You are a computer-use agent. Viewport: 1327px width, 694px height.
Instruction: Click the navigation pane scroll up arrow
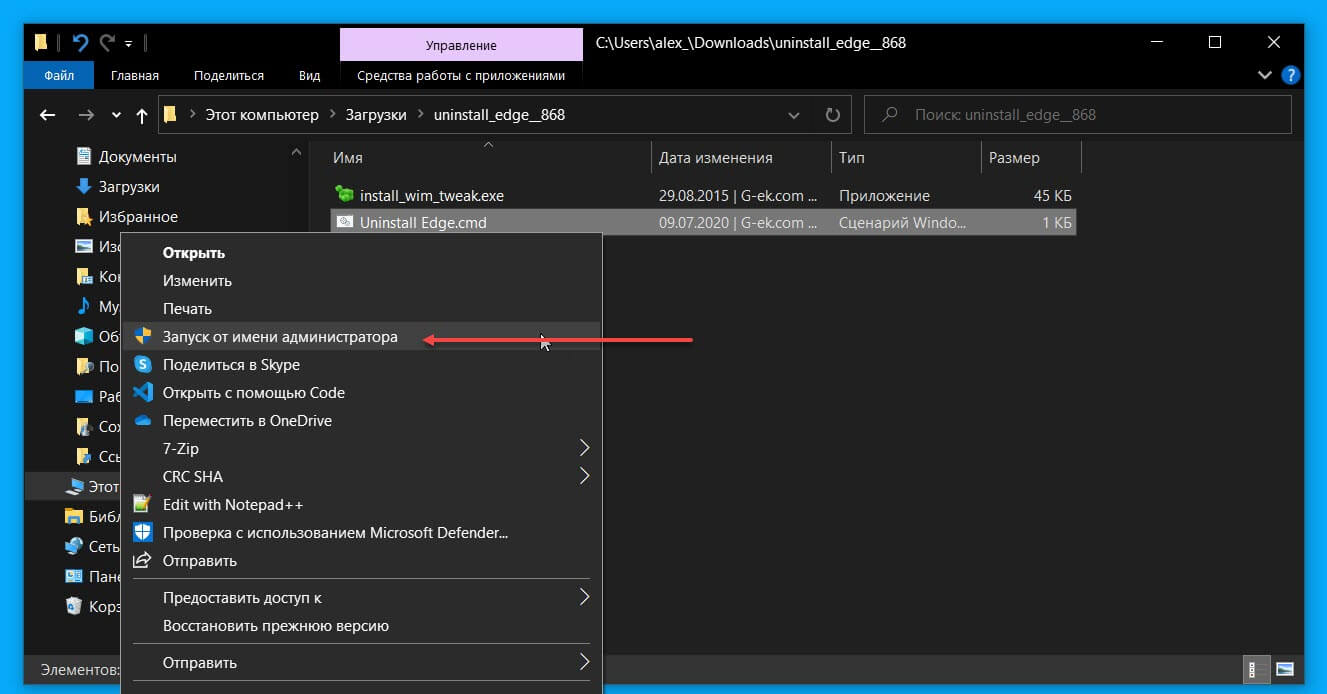click(x=296, y=152)
